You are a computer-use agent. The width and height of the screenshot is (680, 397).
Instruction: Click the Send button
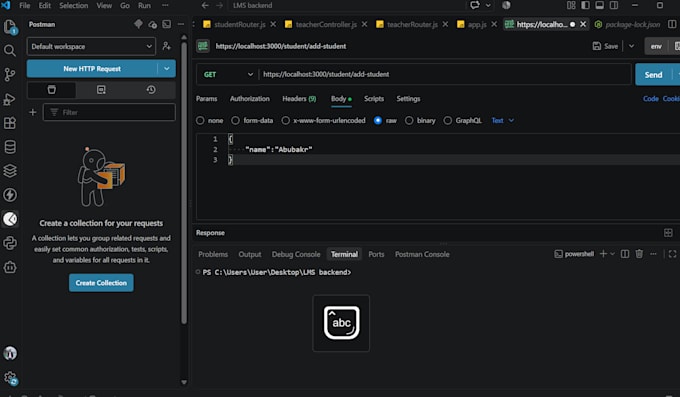[x=654, y=75]
